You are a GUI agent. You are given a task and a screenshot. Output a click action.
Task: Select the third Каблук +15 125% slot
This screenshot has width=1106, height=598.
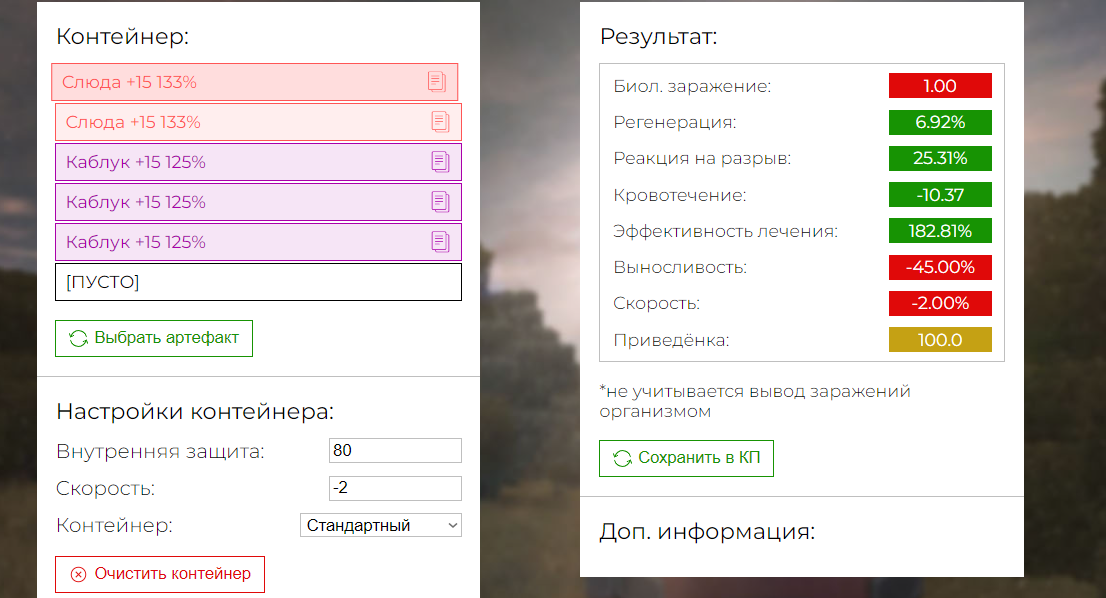tap(258, 242)
